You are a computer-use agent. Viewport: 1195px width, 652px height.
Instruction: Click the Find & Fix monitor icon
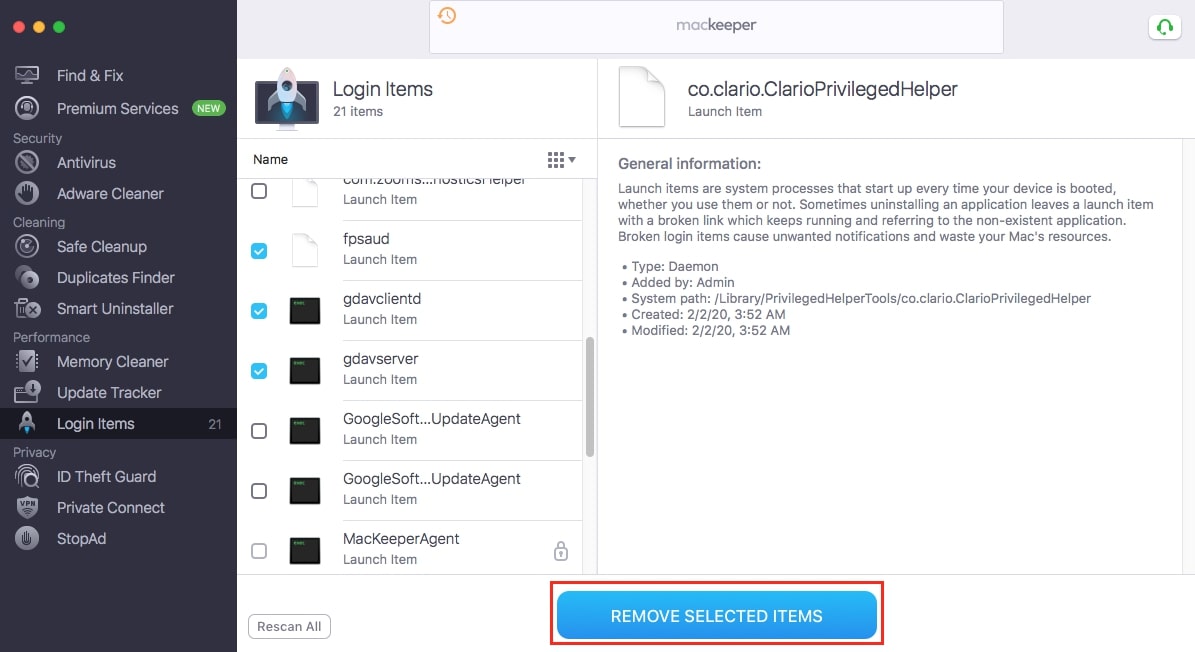[x=27, y=75]
